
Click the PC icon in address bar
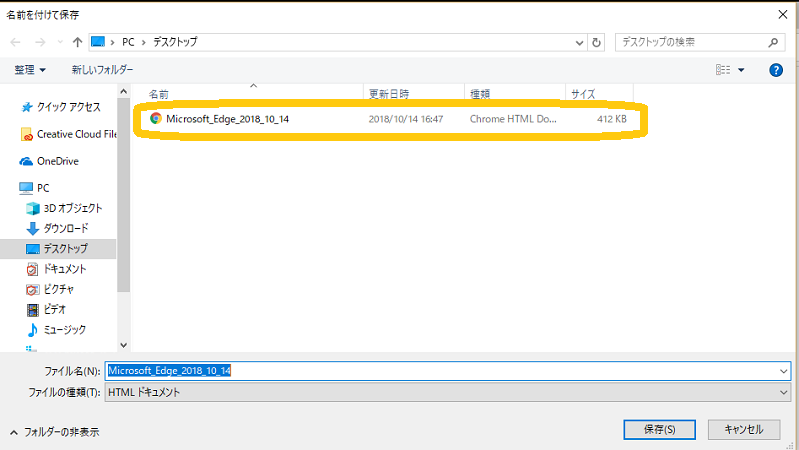tap(98, 42)
